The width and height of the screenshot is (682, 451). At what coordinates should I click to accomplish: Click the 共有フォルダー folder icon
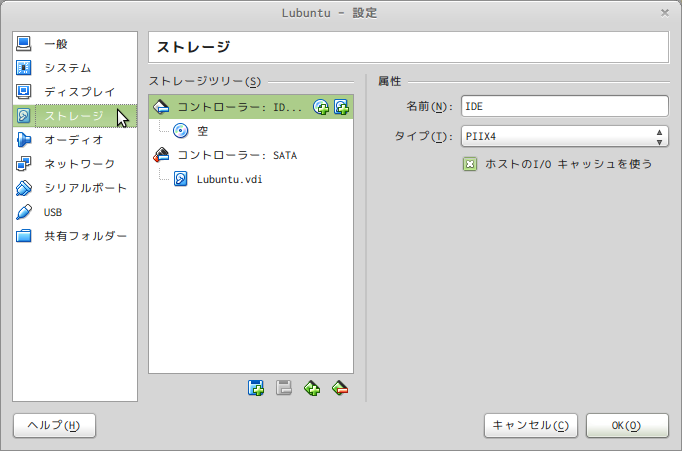[x=23, y=236]
